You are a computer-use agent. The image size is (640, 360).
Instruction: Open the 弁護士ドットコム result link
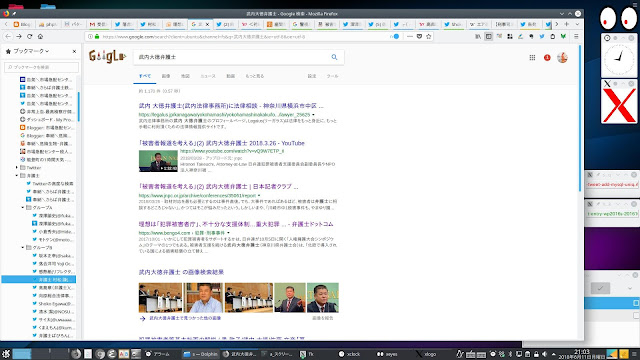(x=236, y=224)
